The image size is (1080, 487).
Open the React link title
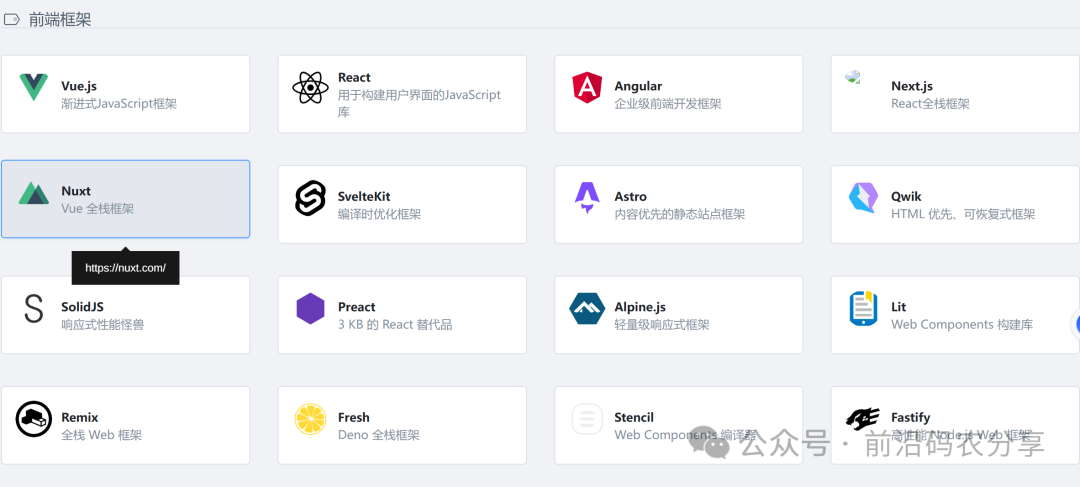[x=354, y=77]
